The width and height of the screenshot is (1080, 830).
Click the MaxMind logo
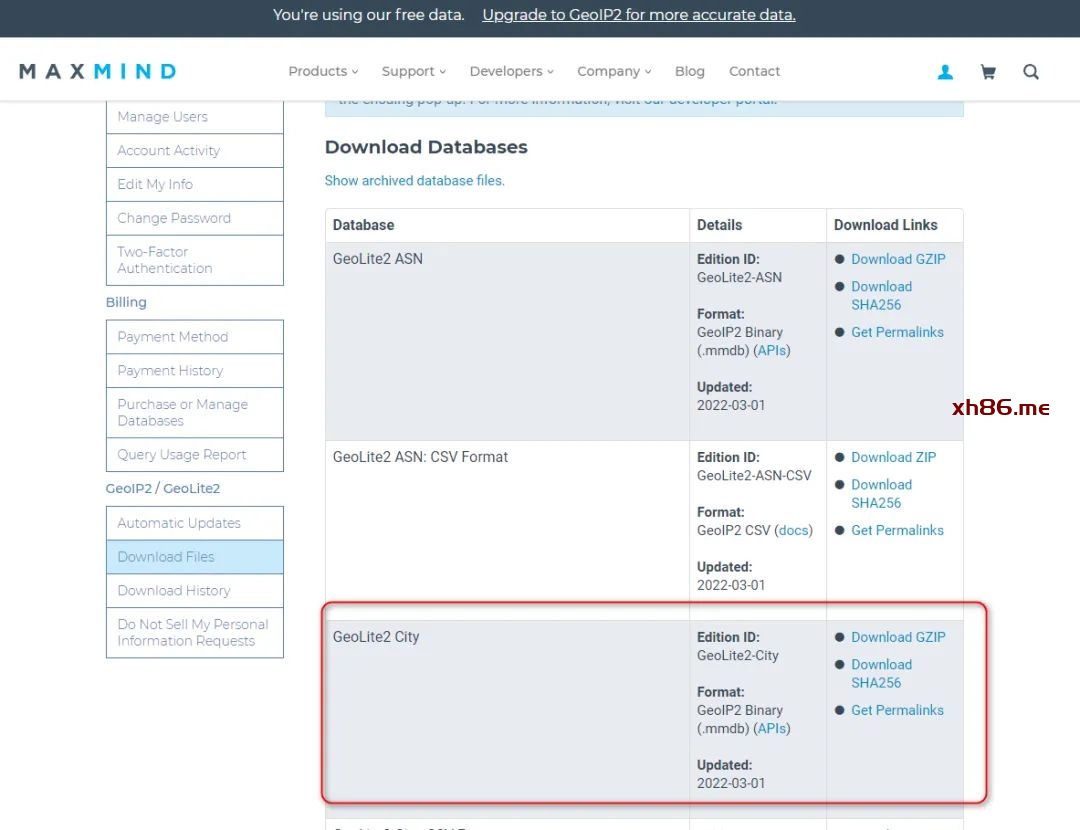tap(98, 72)
